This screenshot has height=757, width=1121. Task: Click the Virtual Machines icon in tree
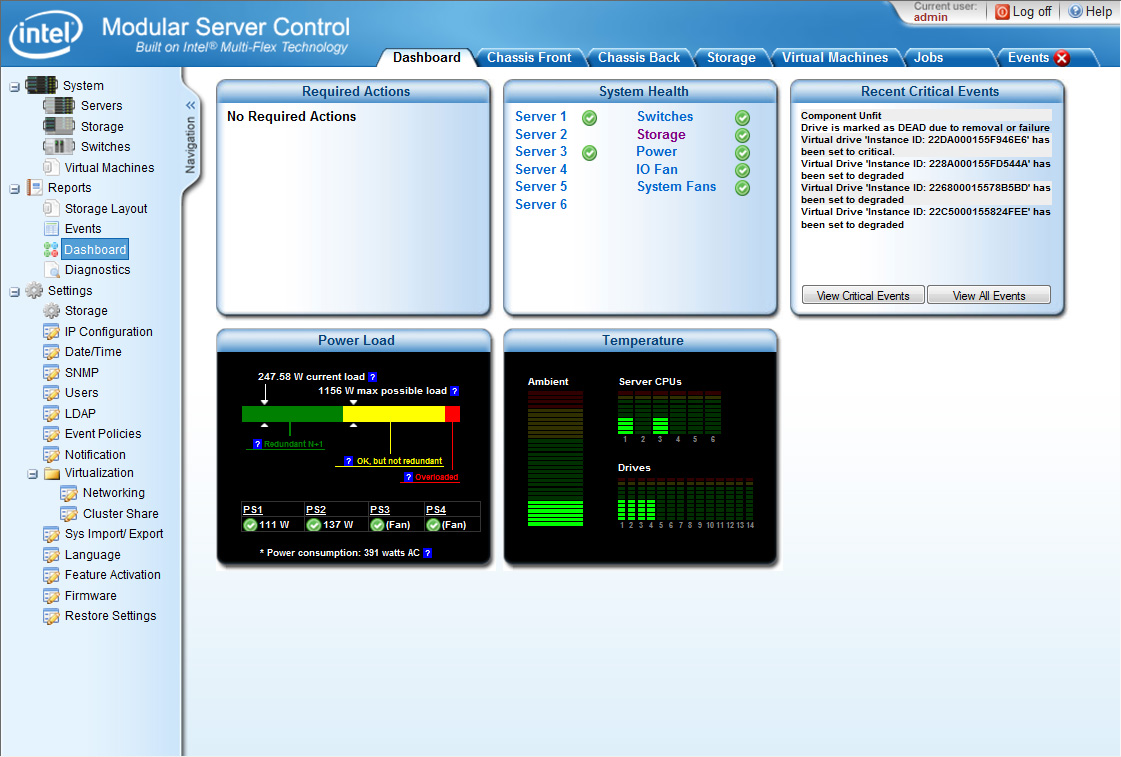pos(50,167)
